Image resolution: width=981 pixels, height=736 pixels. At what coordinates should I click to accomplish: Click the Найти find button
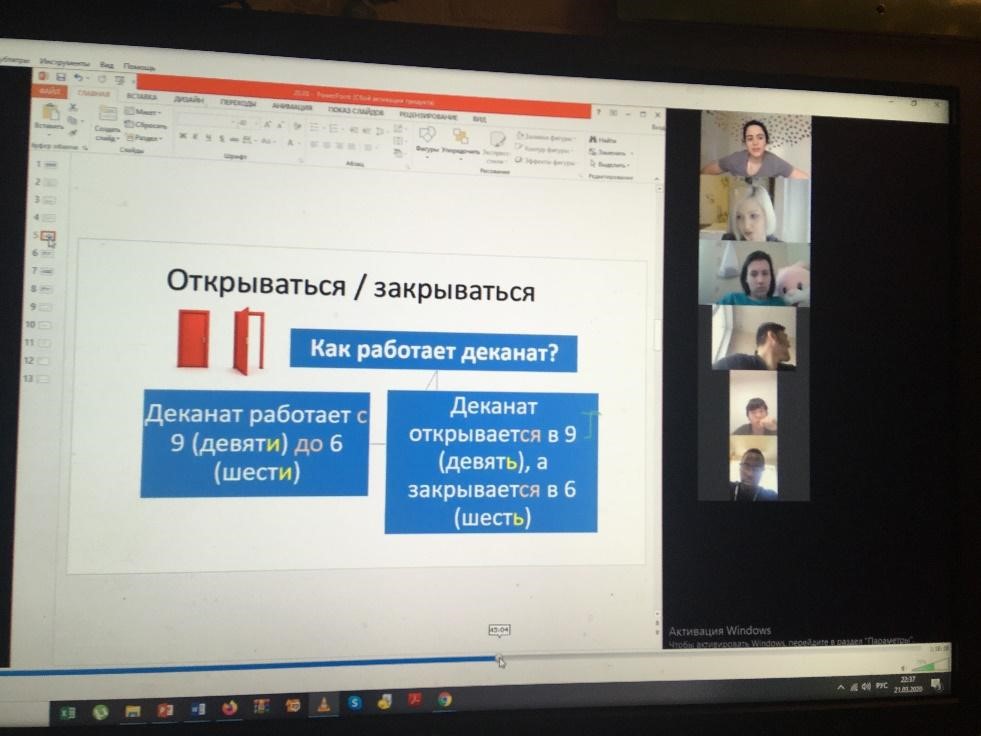[605, 140]
